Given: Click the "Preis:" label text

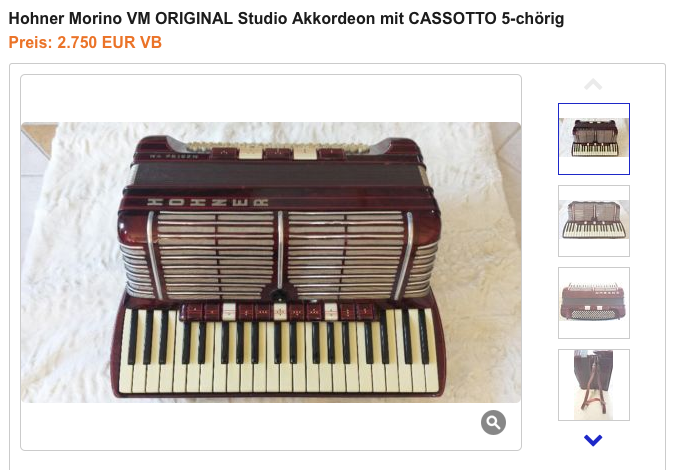Looking at the screenshot, I should [31, 42].
